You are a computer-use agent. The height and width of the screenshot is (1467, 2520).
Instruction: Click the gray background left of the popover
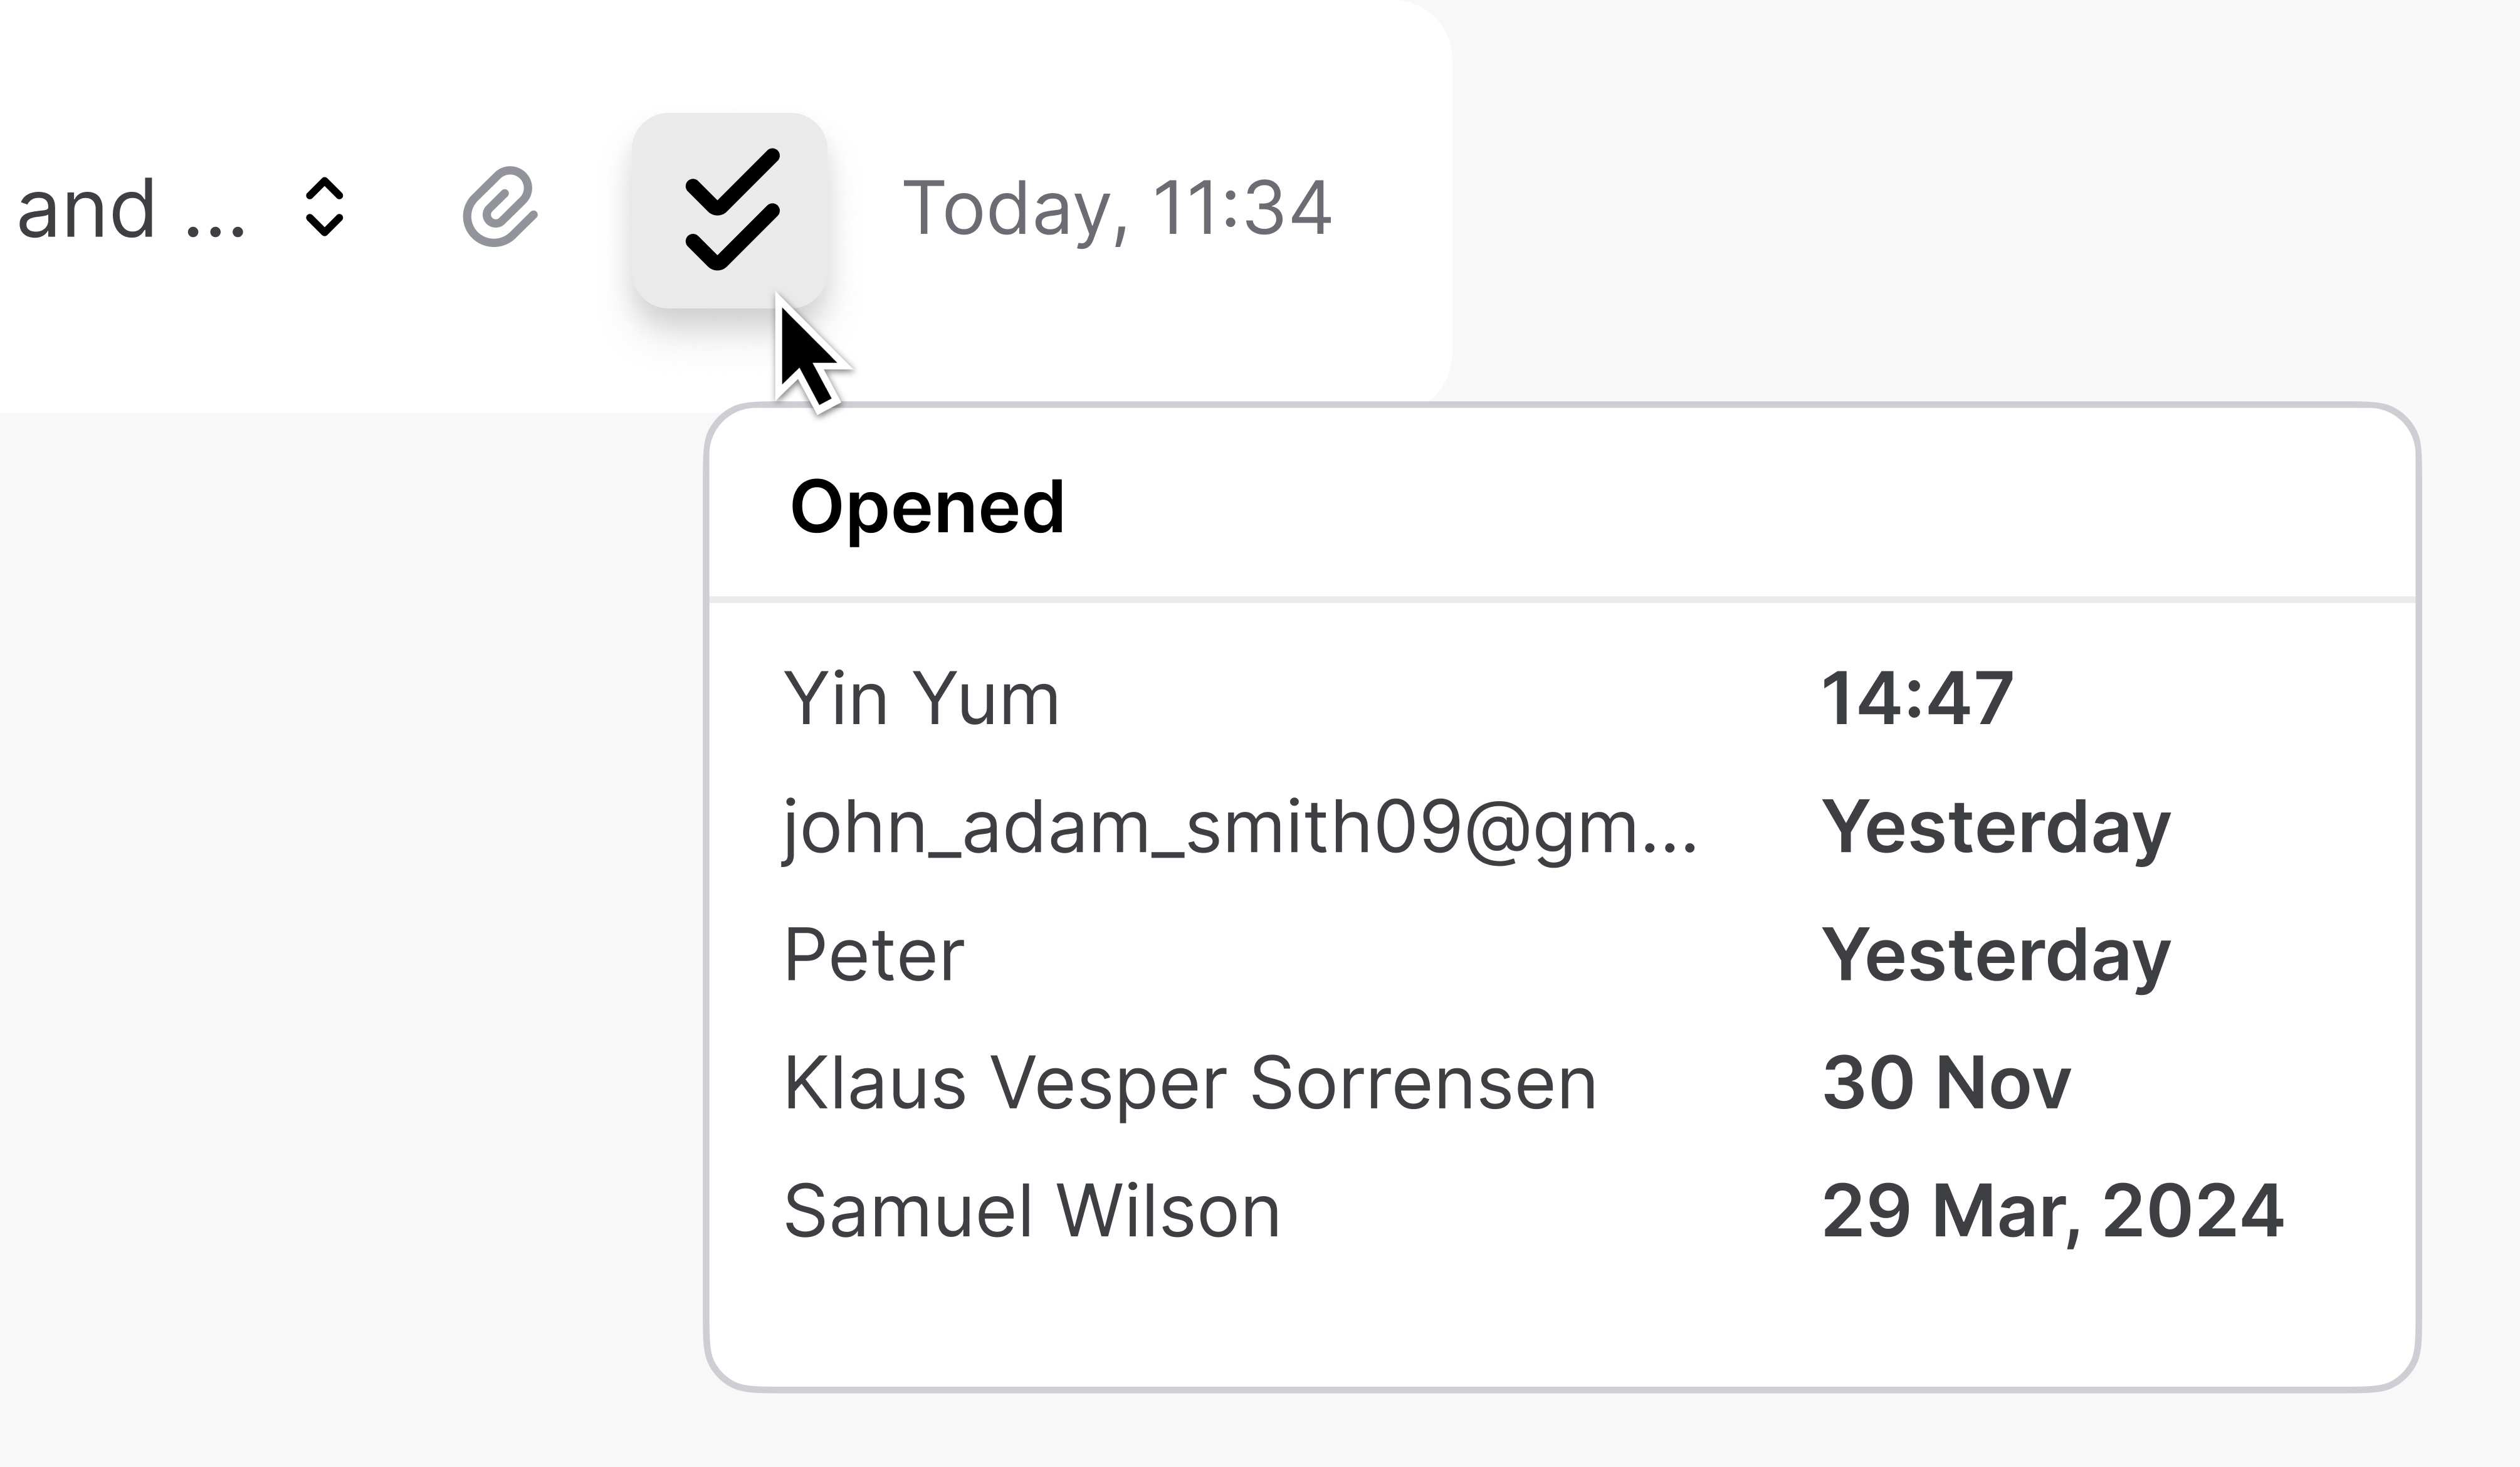point(350,900)
